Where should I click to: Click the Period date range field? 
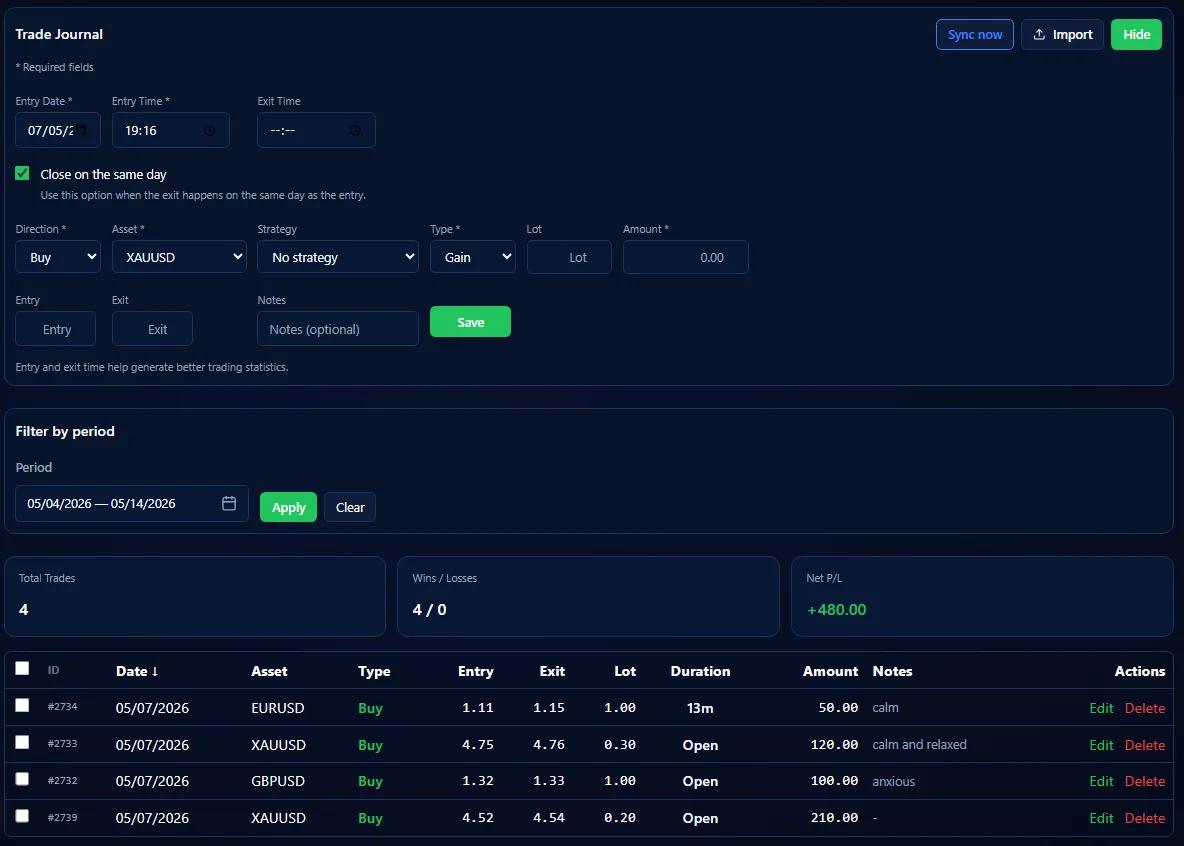[x=132, y=503]
